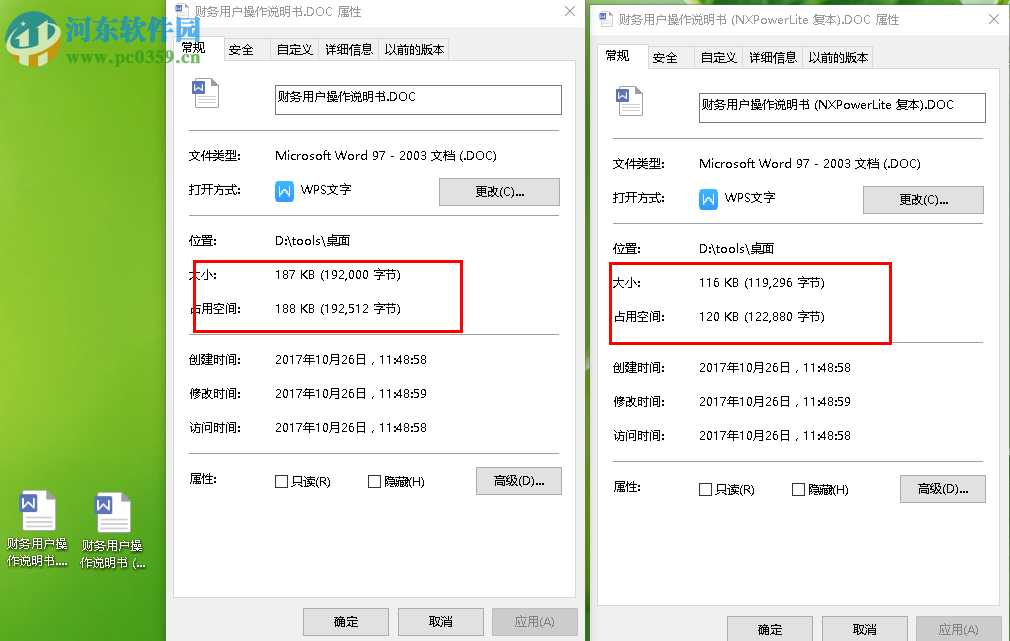Open the 财务用户操作说明书 desktop file icon
This screenshot has width=1010, height=641.
pyautogui.click(x=38, y=511)
